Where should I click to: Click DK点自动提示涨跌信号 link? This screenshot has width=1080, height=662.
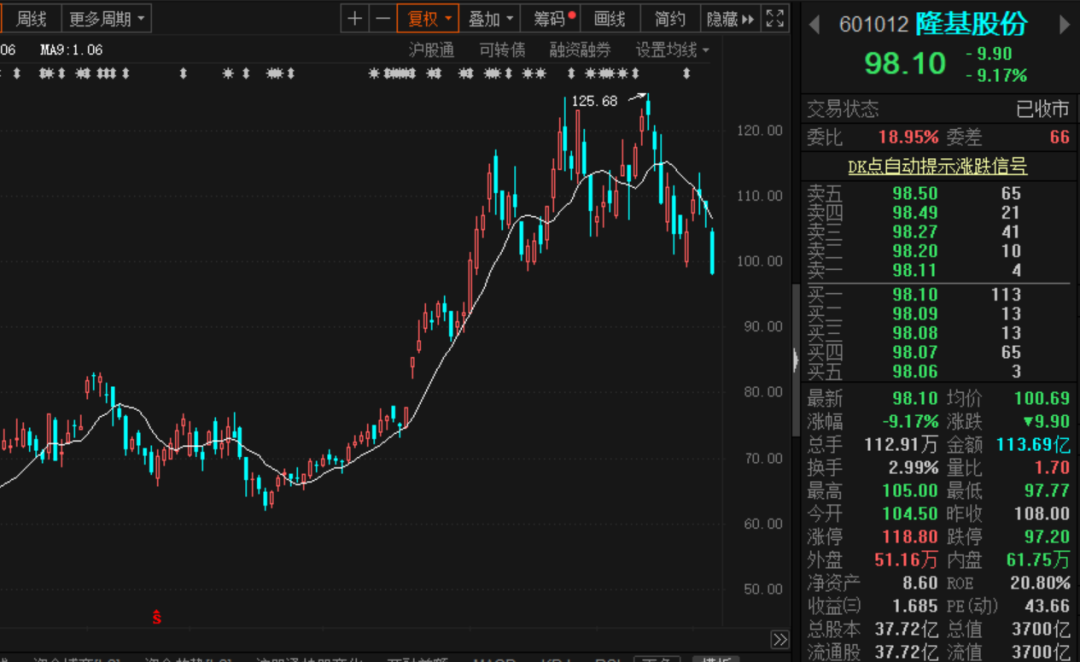point(937,167)
